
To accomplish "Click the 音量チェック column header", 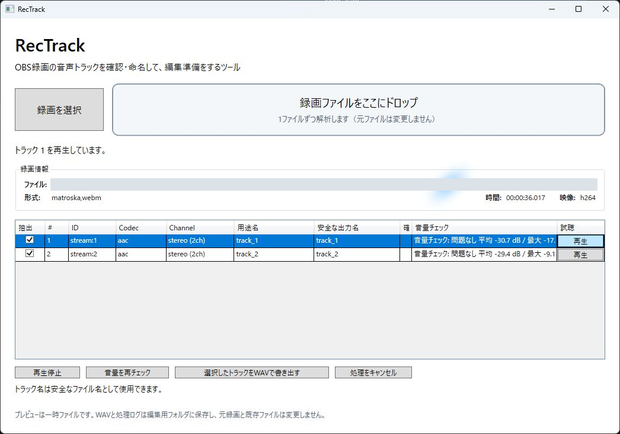I will pyautogui.click(x=484, y=228).
